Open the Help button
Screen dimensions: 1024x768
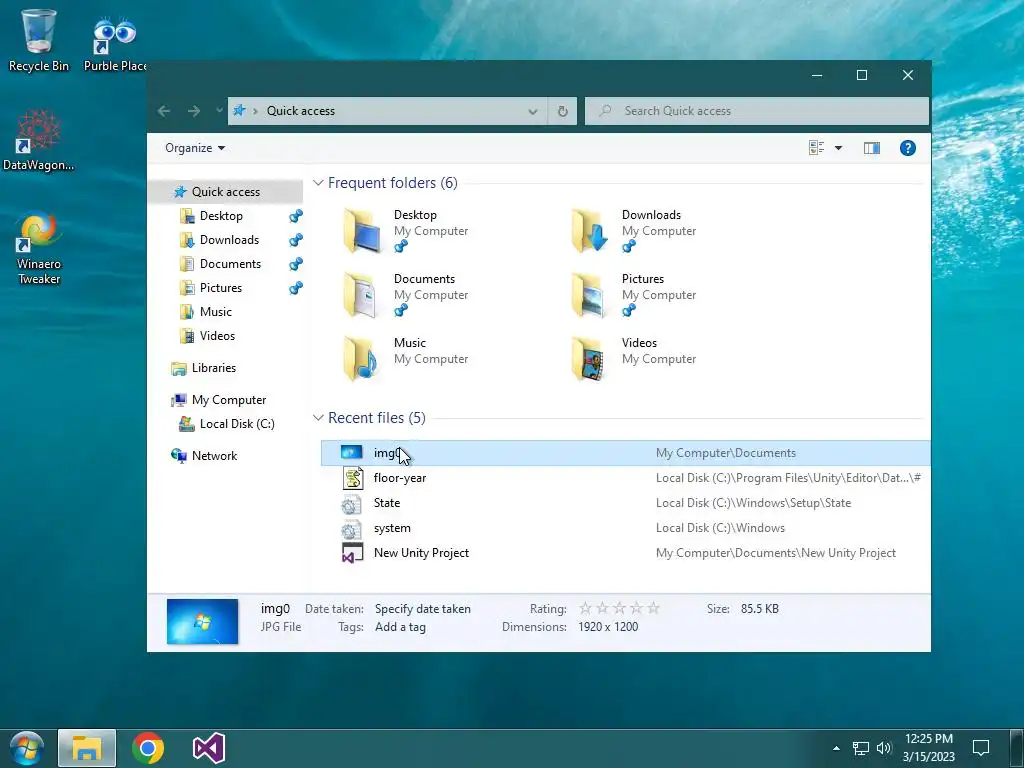click(908, 148)
